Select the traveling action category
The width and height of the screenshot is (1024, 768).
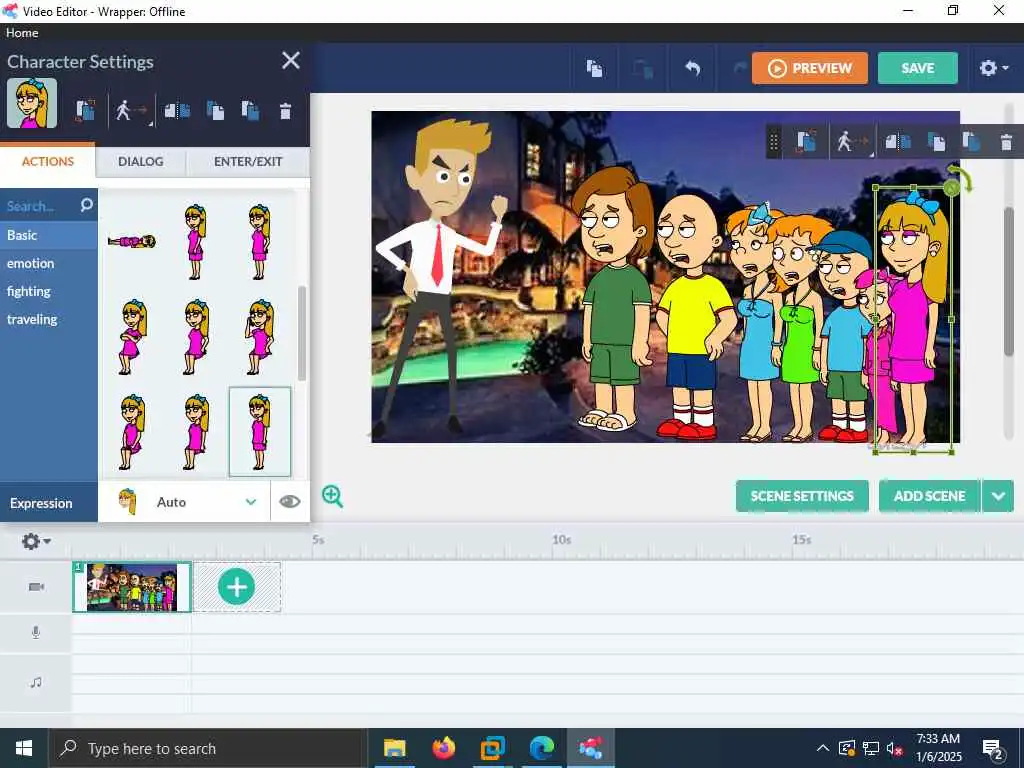[x=49, y=319]
